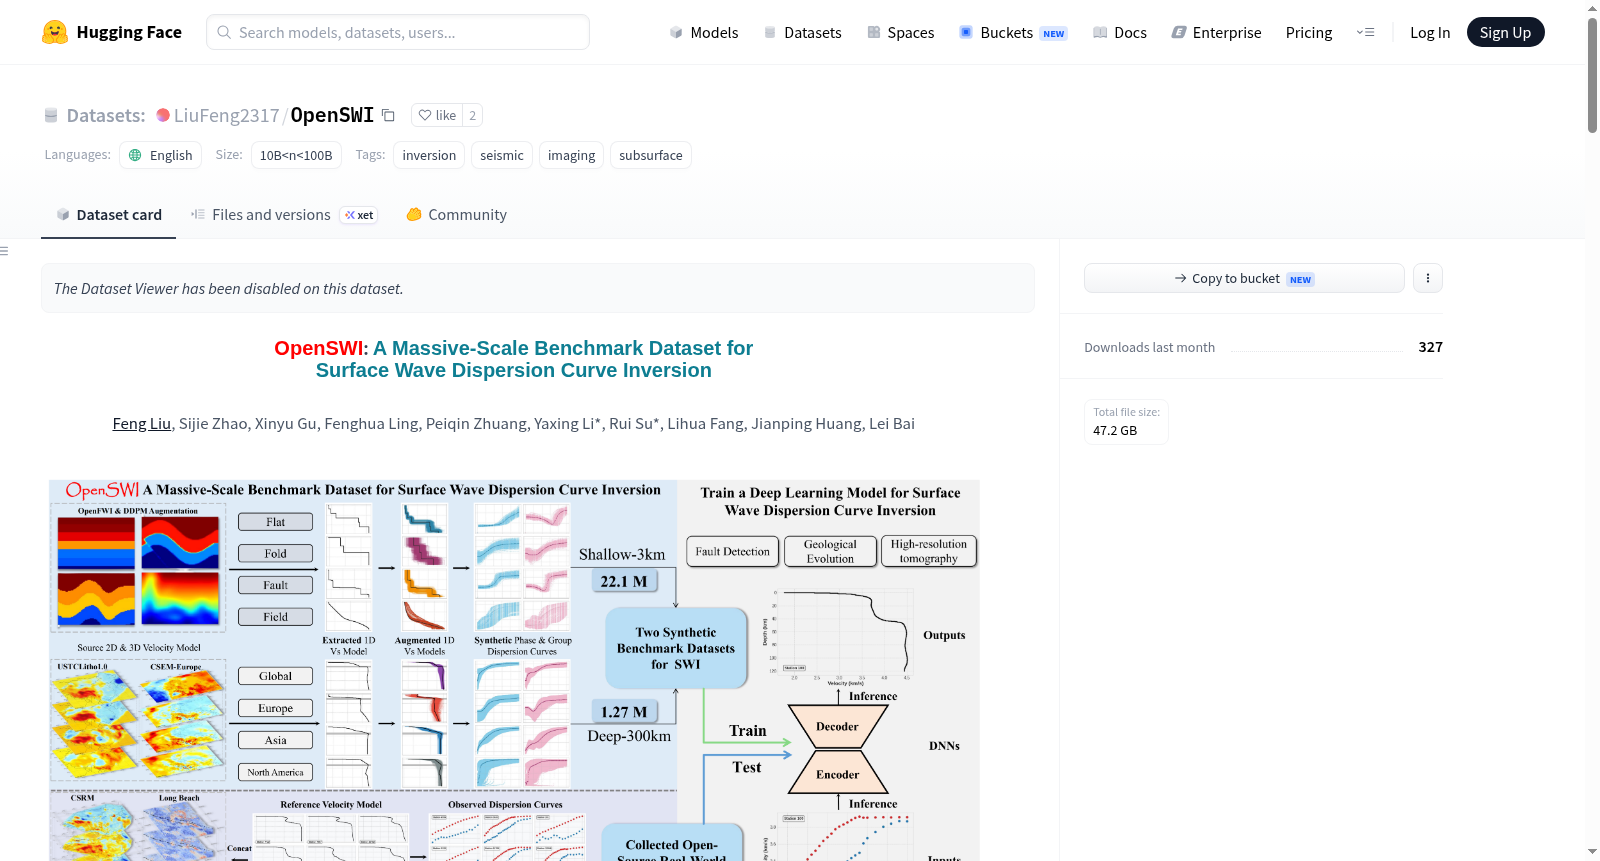Click the like count number
The width and height of the screenshot is (1600, 861).
472,115
